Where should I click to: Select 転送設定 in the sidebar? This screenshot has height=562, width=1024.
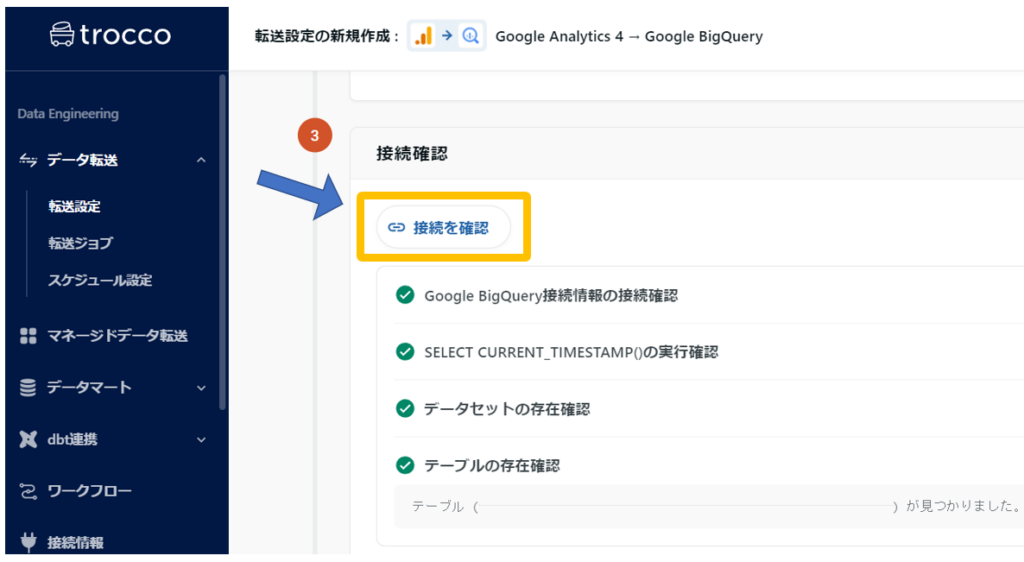point(75,207)
